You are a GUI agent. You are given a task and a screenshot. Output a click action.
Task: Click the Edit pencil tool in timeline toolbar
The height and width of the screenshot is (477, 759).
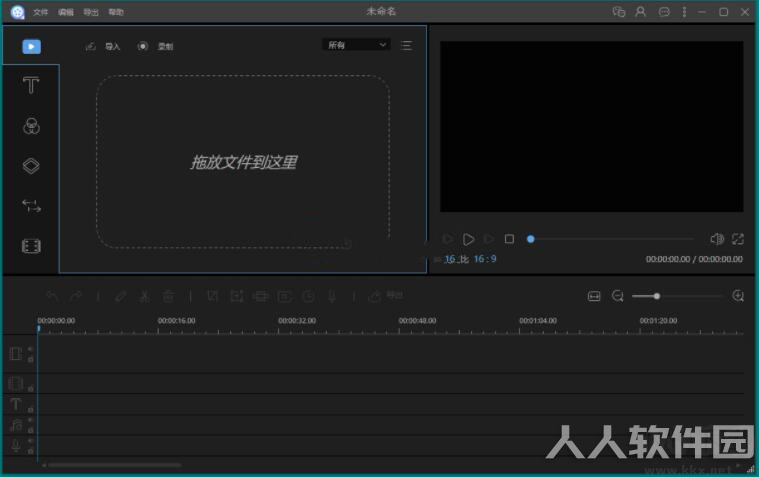[x=121, y=296]
